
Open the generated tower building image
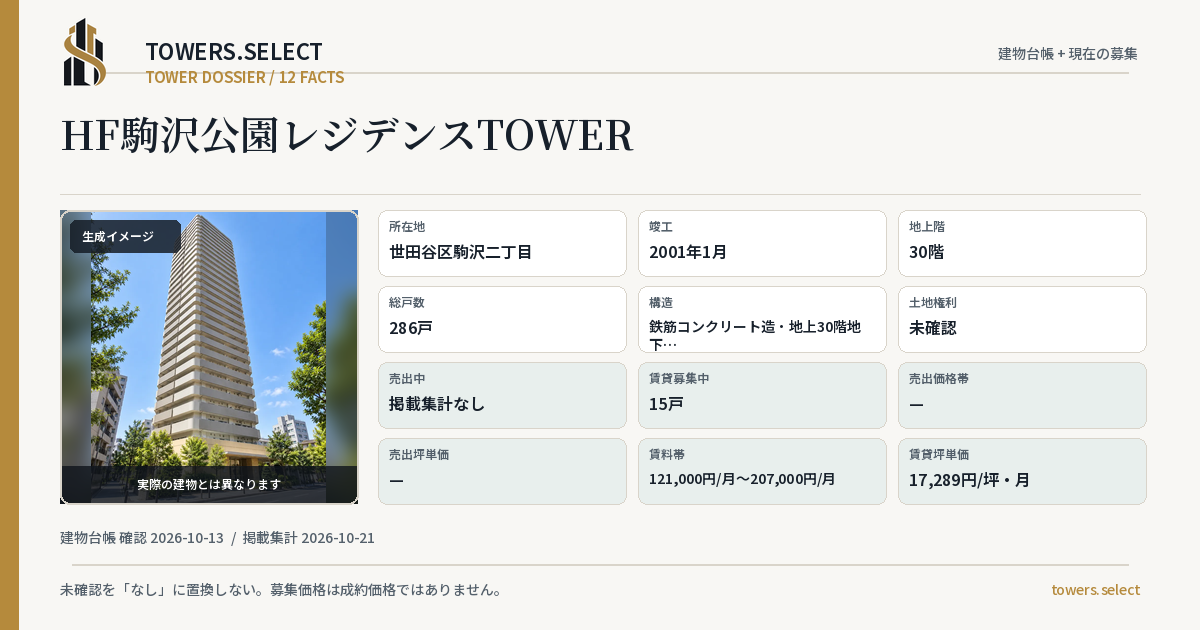209,357
